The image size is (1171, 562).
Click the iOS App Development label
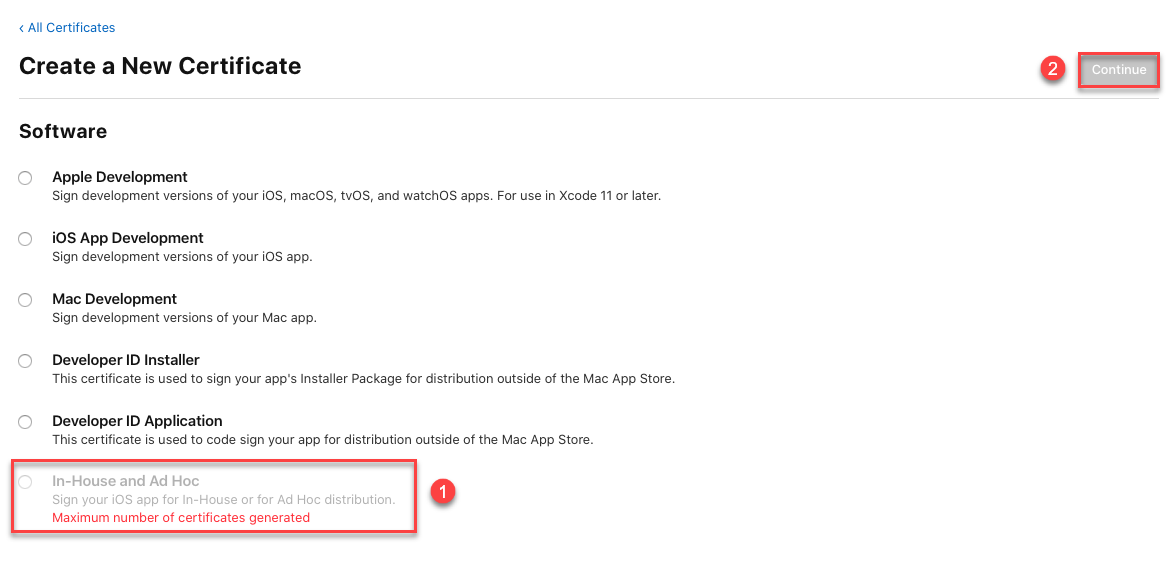click(128, 238)
